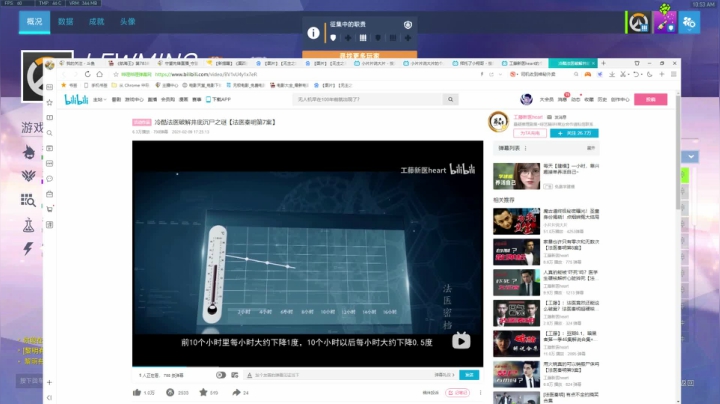Switch to the 头像 tab in game
The image size is (720, 404).
point(127,22)
